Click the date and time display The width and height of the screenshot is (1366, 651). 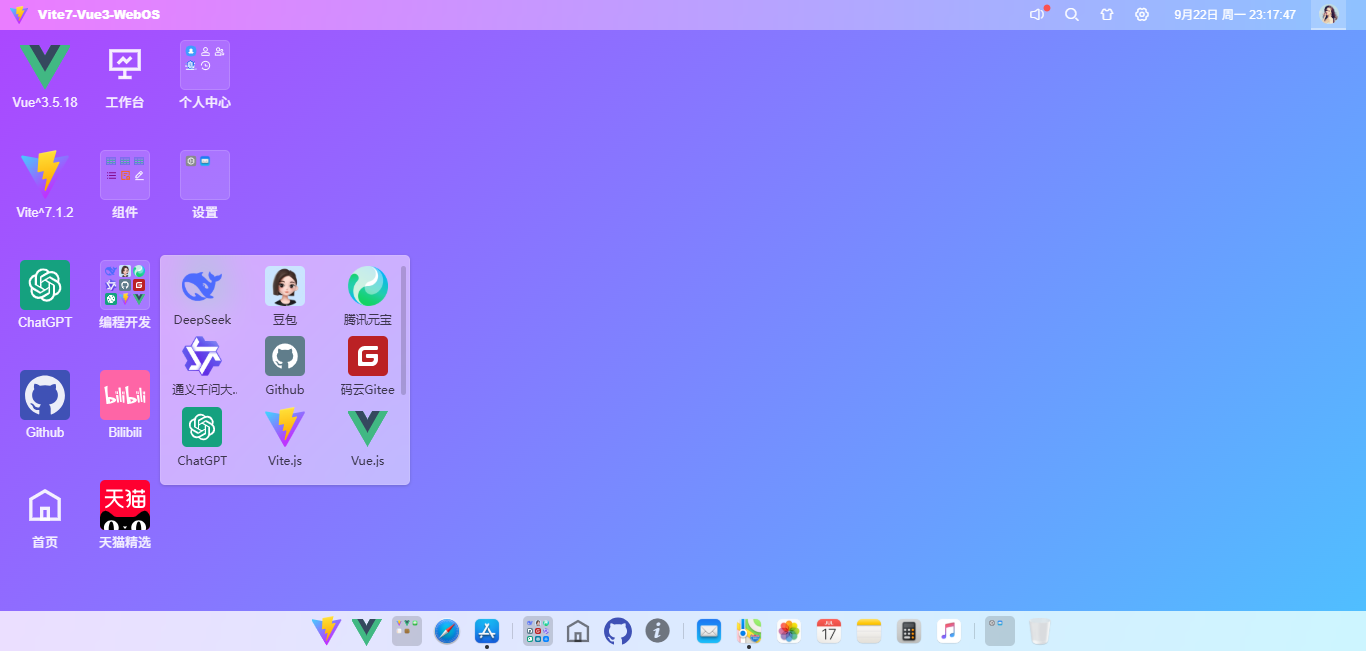tap(1235, 15)
